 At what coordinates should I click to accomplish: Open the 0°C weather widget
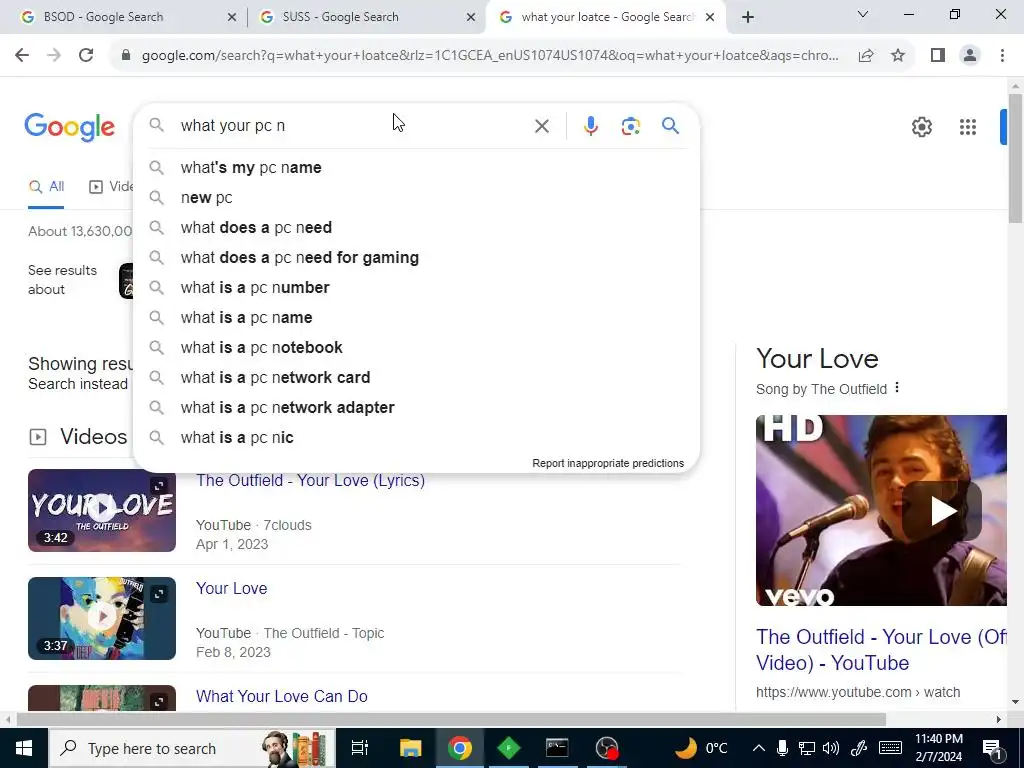pyautogui.click(x=701, y=748)
